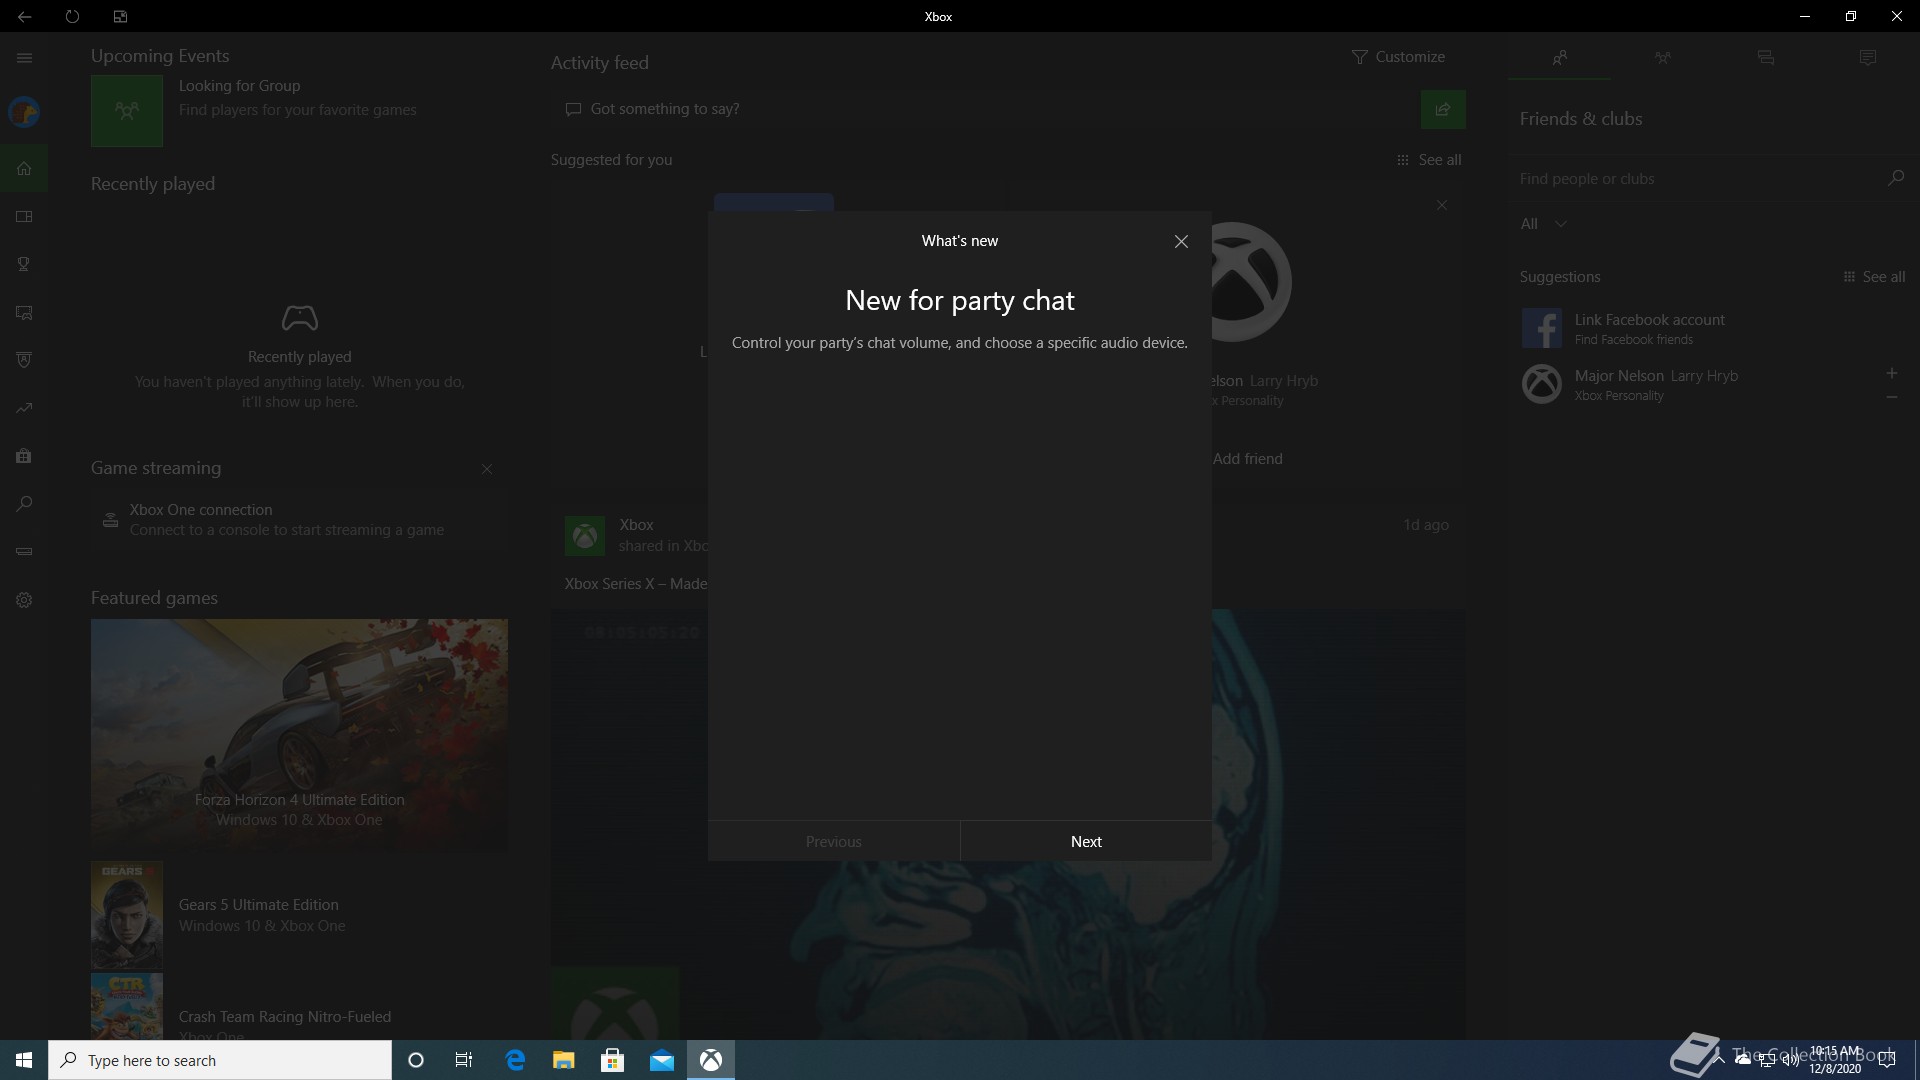1920x1080 pixels.
Task: Open Forza Horizon 4 featured game
Action: click(x=299, y=736)
